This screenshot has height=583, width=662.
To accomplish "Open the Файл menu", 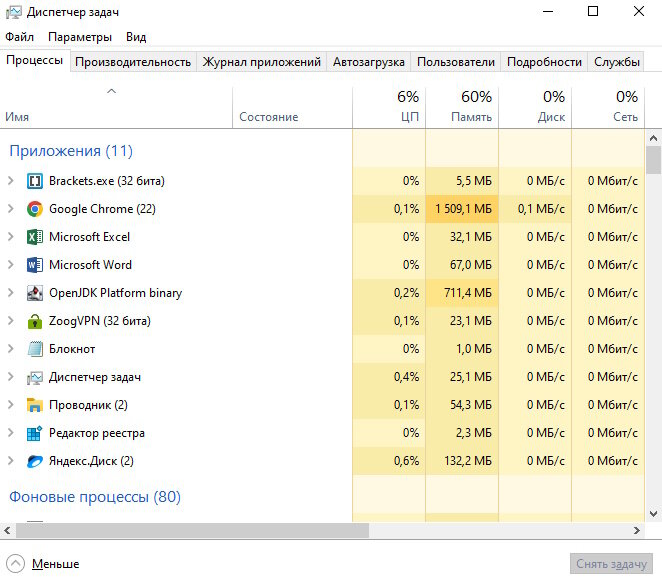I will [x=19, y=37].
